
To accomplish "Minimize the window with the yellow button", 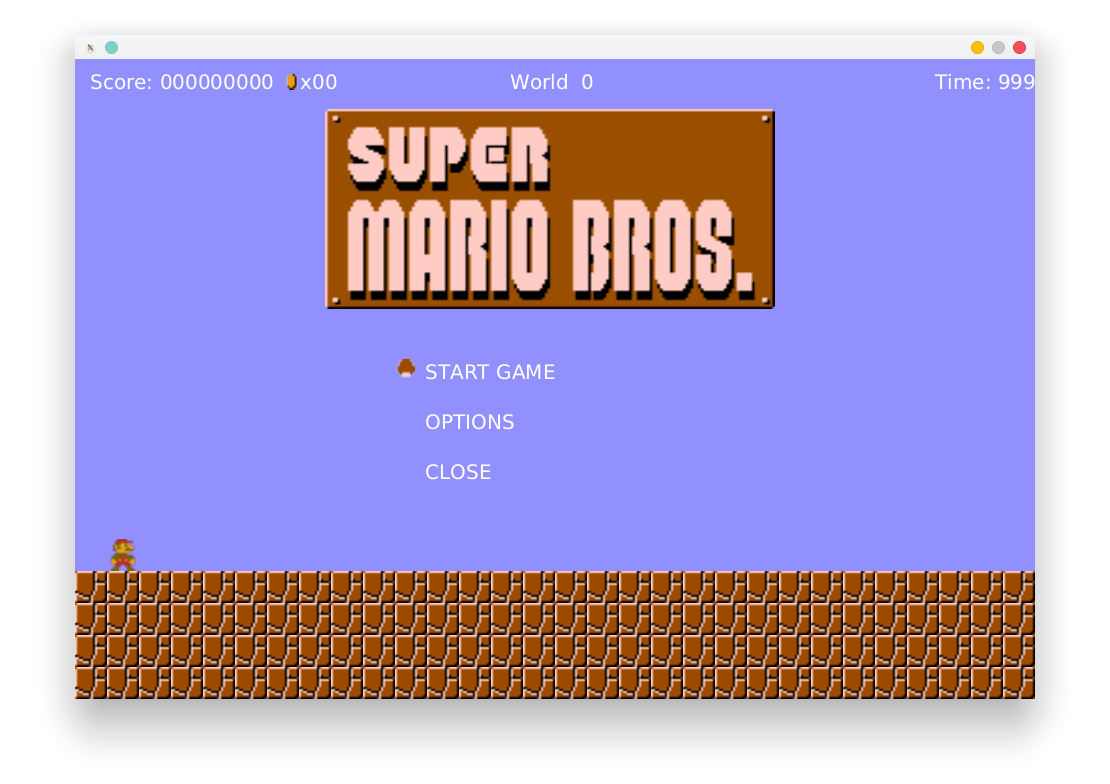I will pos(977,47).
